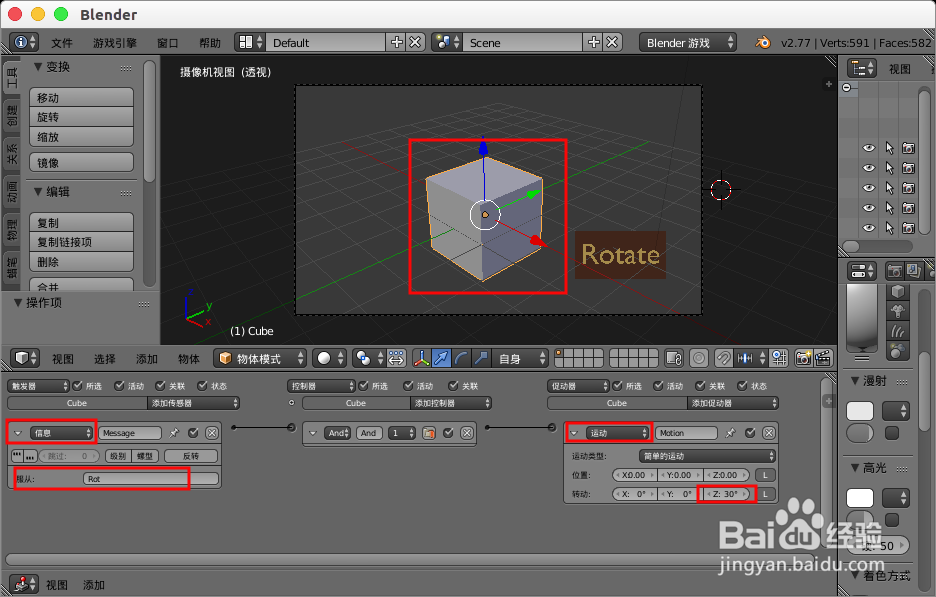Click the 复制链接项 button
The width and height of the screenshot is (936, 597).
pyautogui.click(x=81, y=242)
